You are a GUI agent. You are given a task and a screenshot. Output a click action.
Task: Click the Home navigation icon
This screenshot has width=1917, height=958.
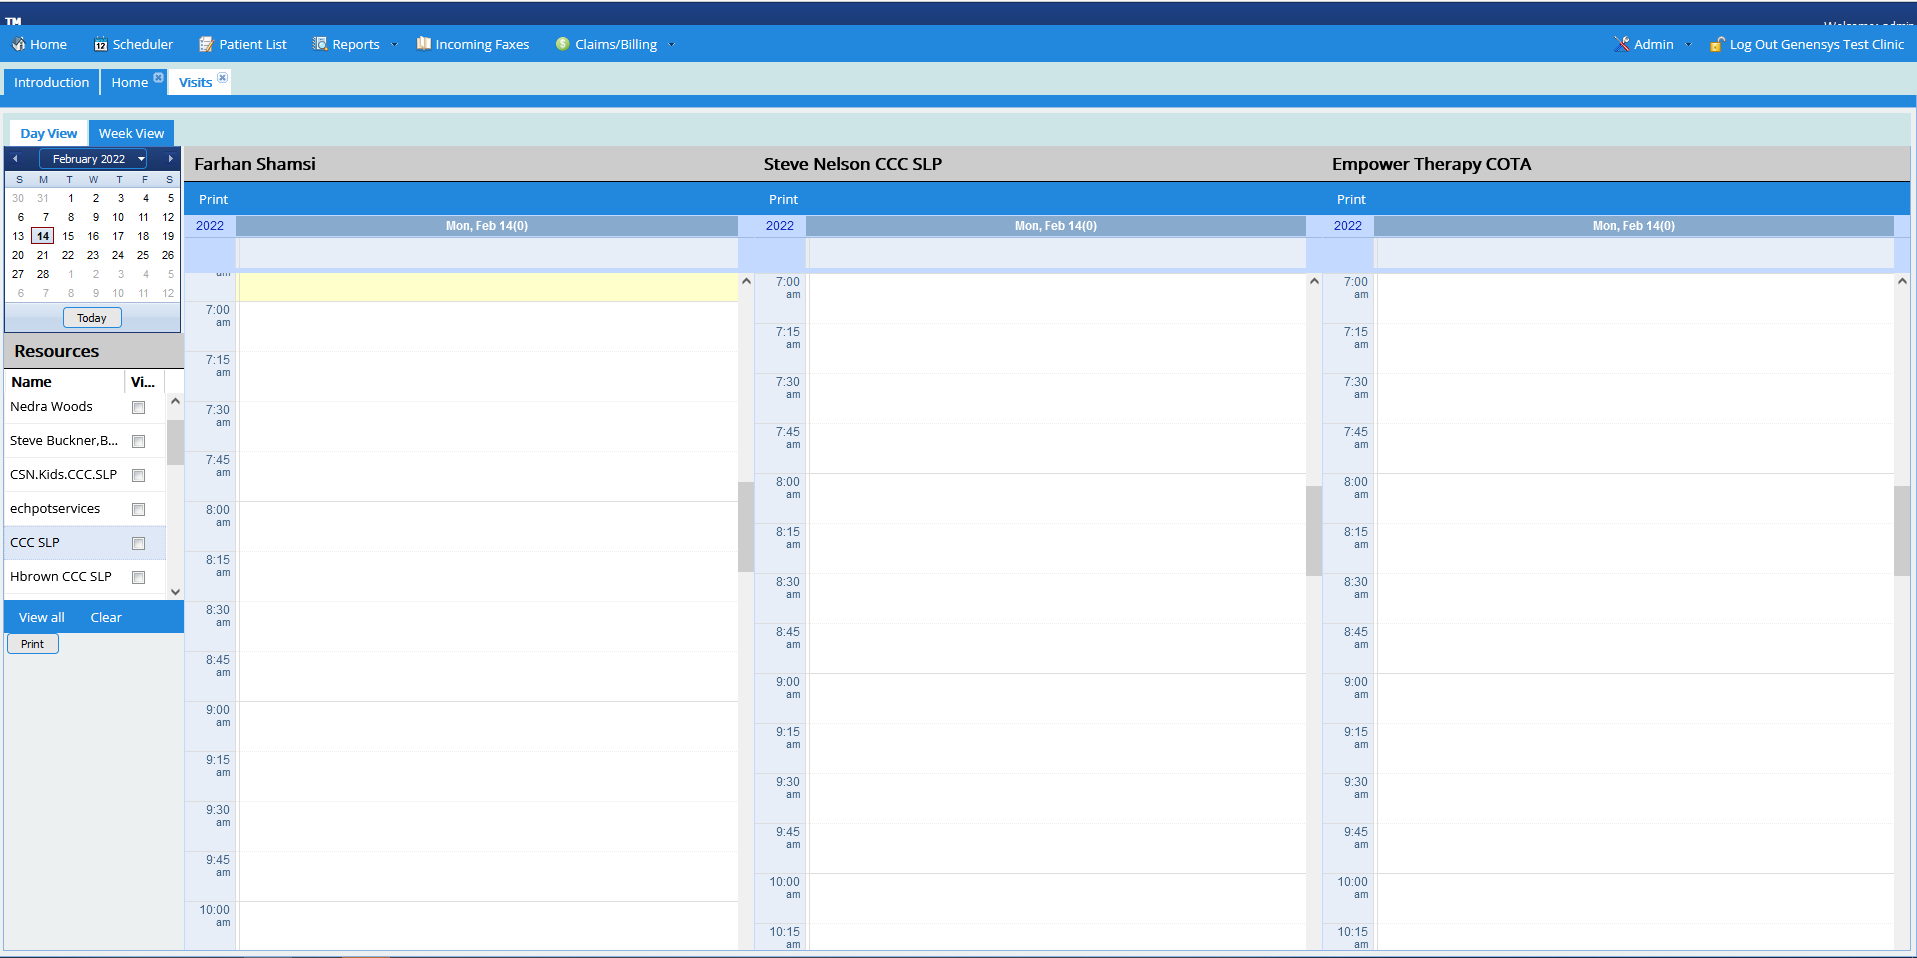tap(18, 44)
